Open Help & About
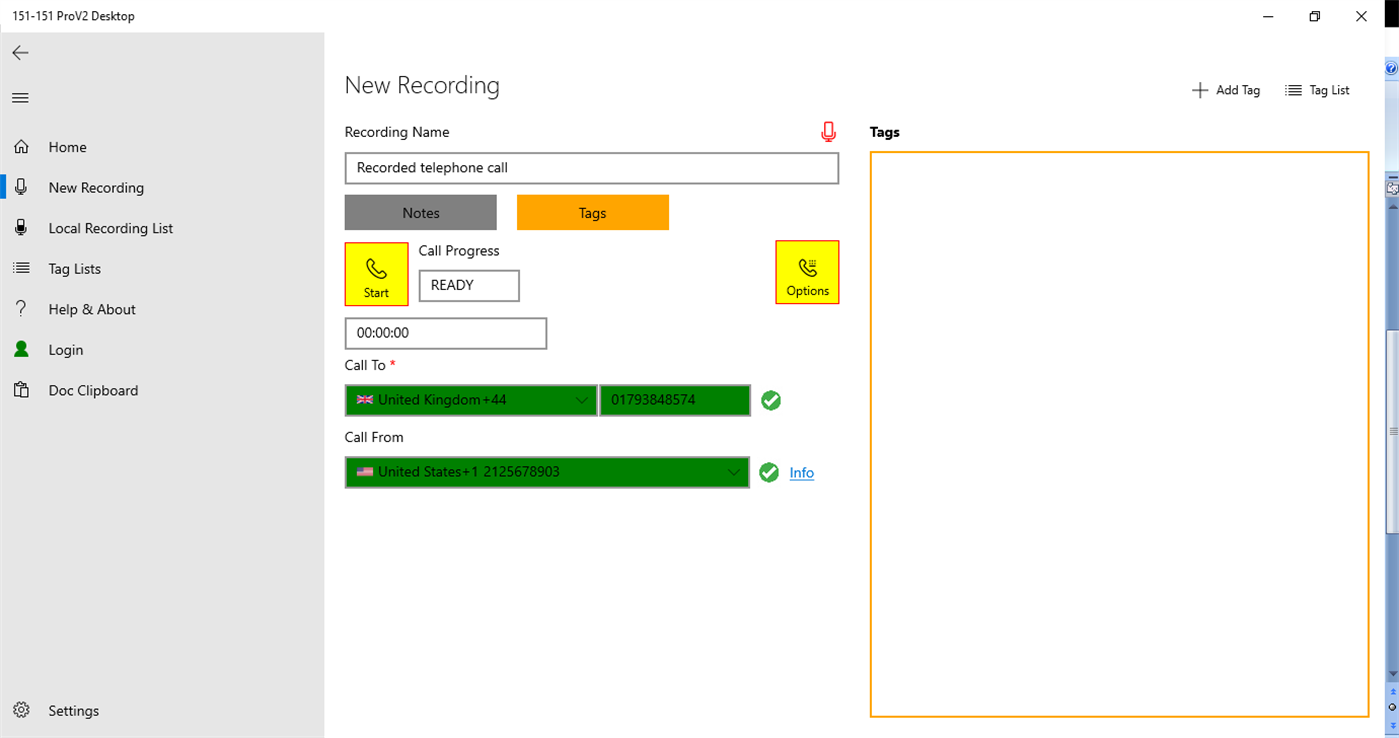Viewport: 1399px width, 738px height. click(92, 308)
